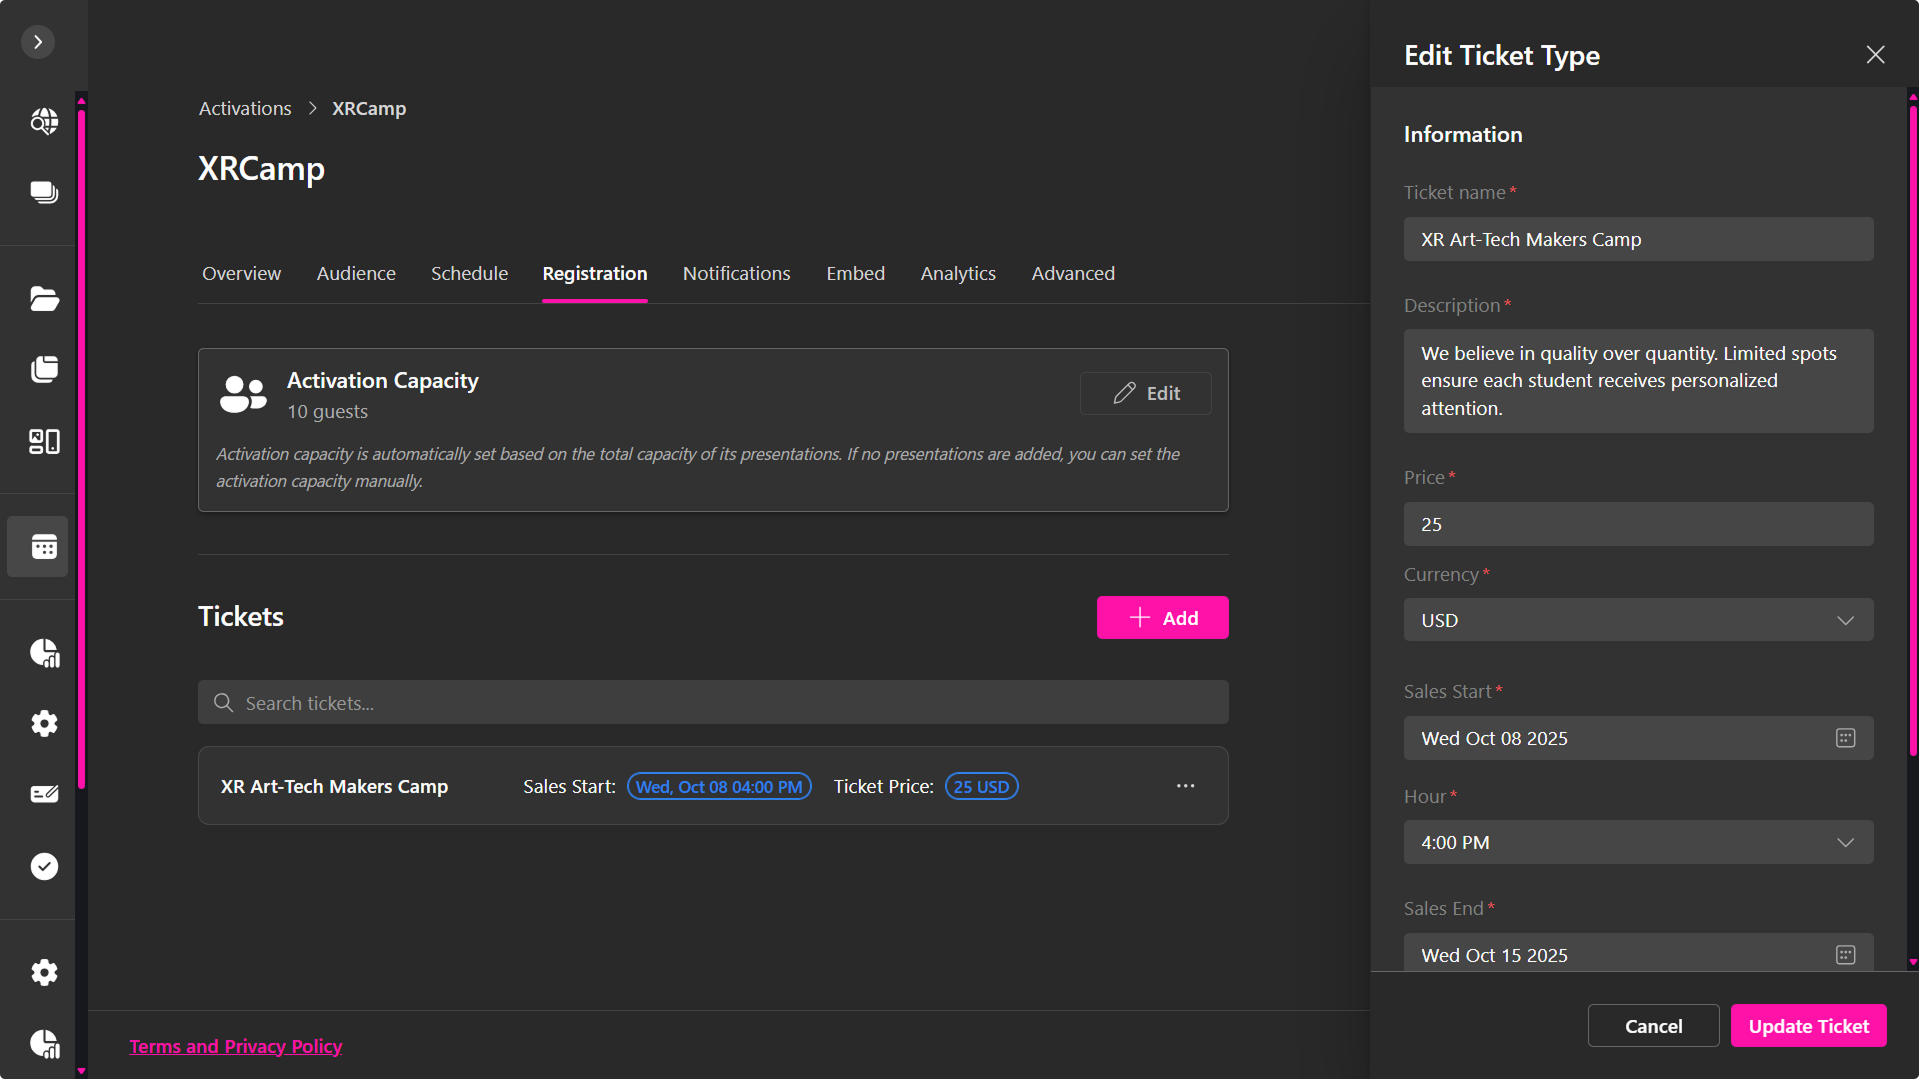Image resolution: width=1919 pixels, height=1079 pixels.
Task: Open the Terms and Privacy Policy link
Action: pos(236,1046)
